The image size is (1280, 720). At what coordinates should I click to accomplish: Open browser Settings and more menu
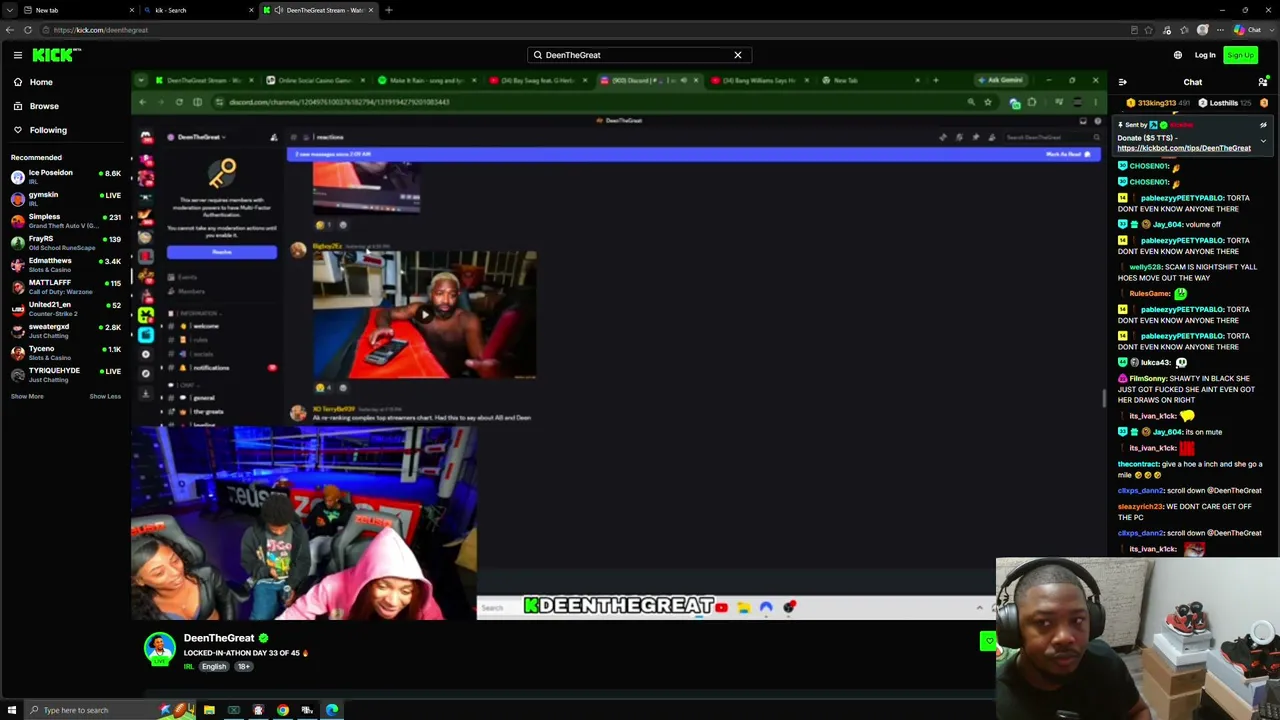1220,30
